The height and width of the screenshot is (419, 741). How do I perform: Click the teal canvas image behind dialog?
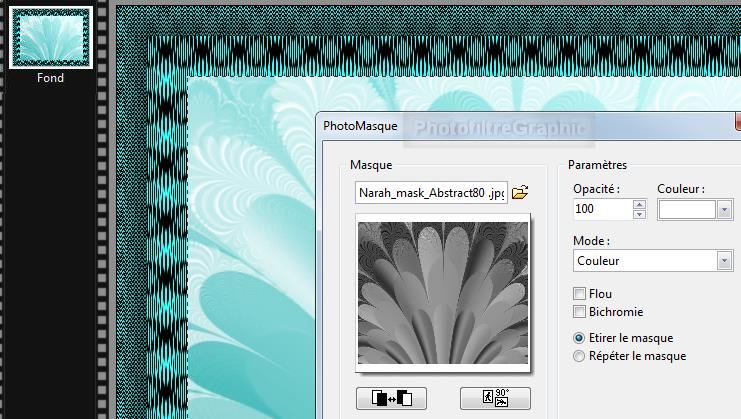[x=250, y=250]
